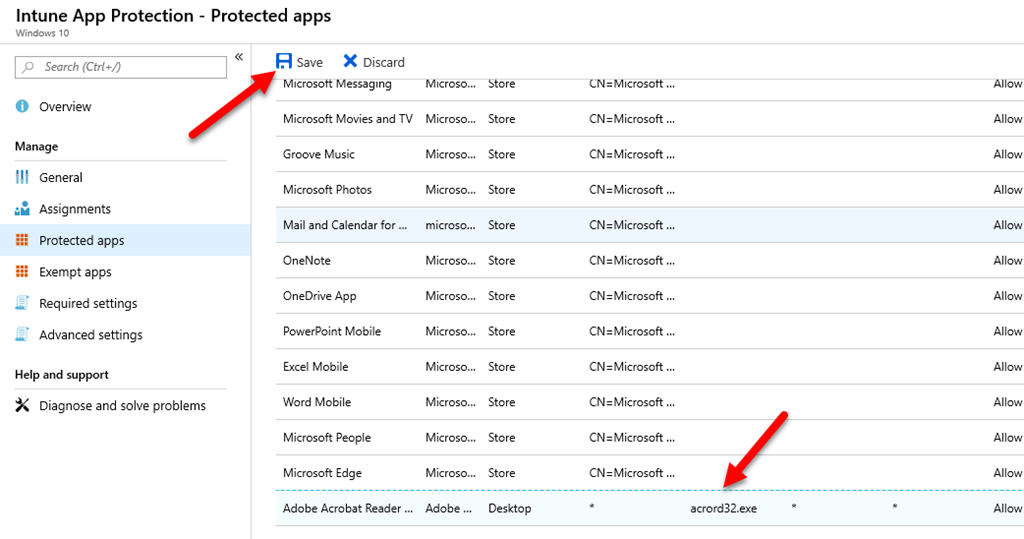Click the General settings sliders icon
This screenshot has width=1024, height=539.
pyautogui.click(x=22, y=177)
